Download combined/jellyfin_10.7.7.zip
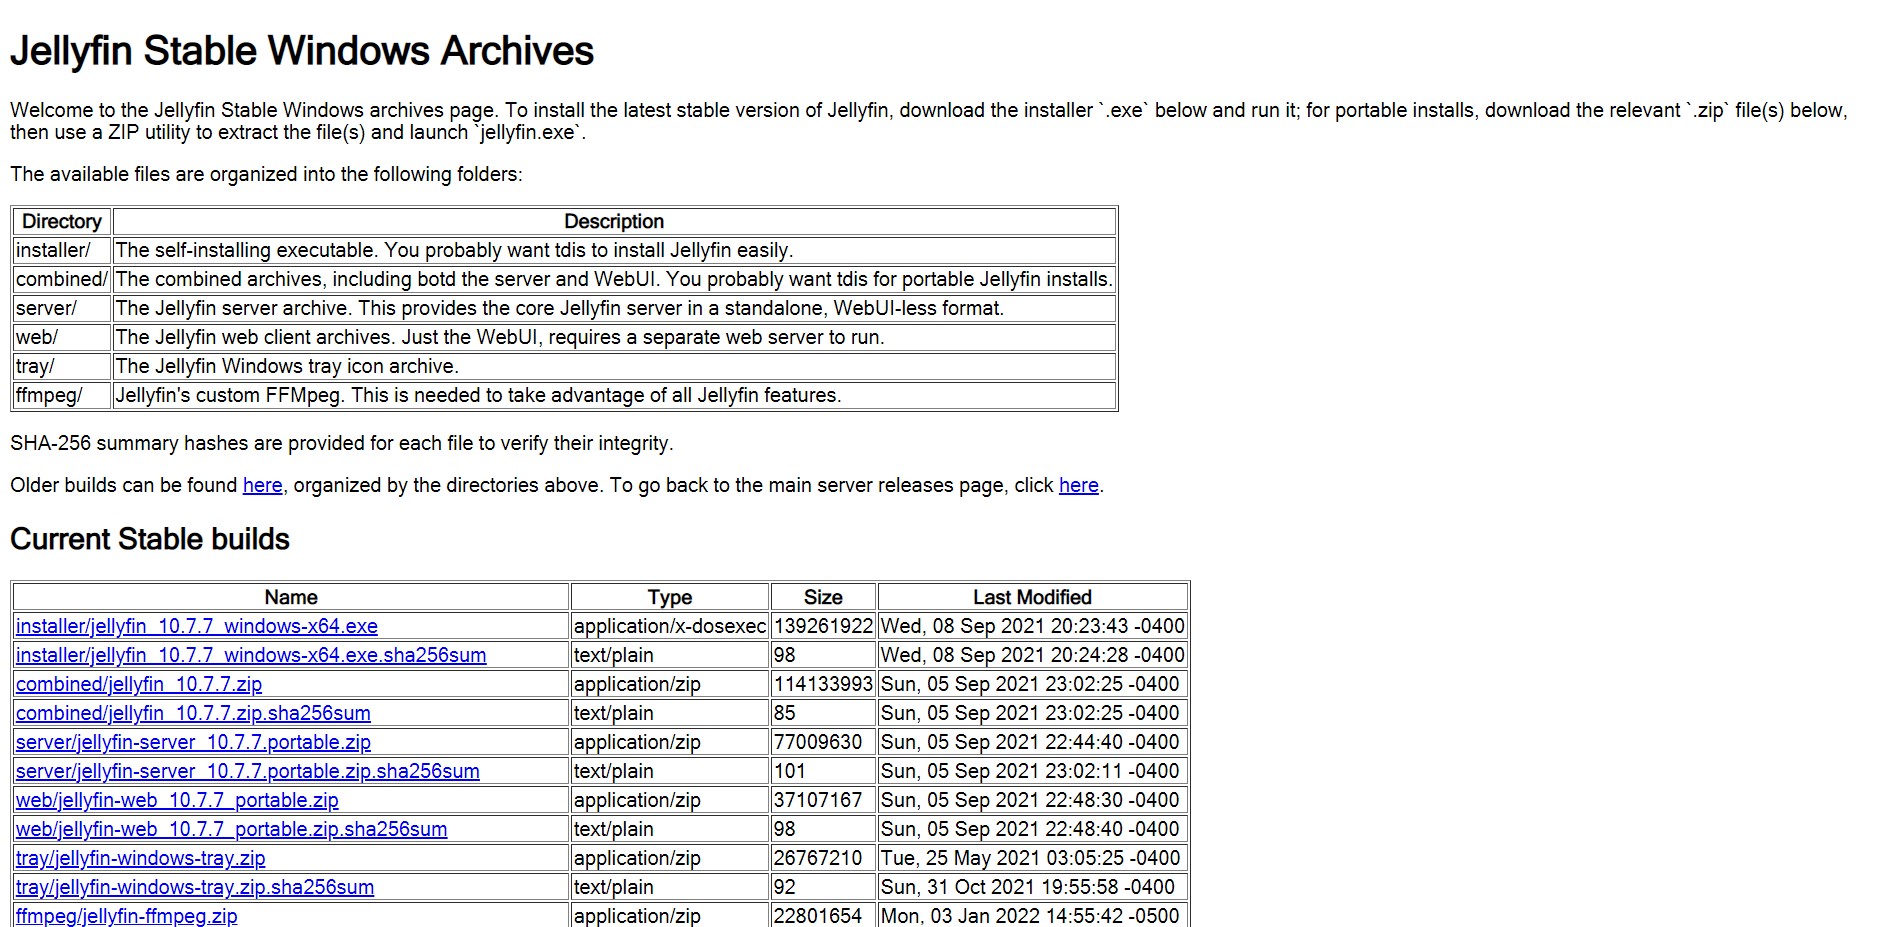Viewport: 1892px width, 927px height. coord(139,684)
